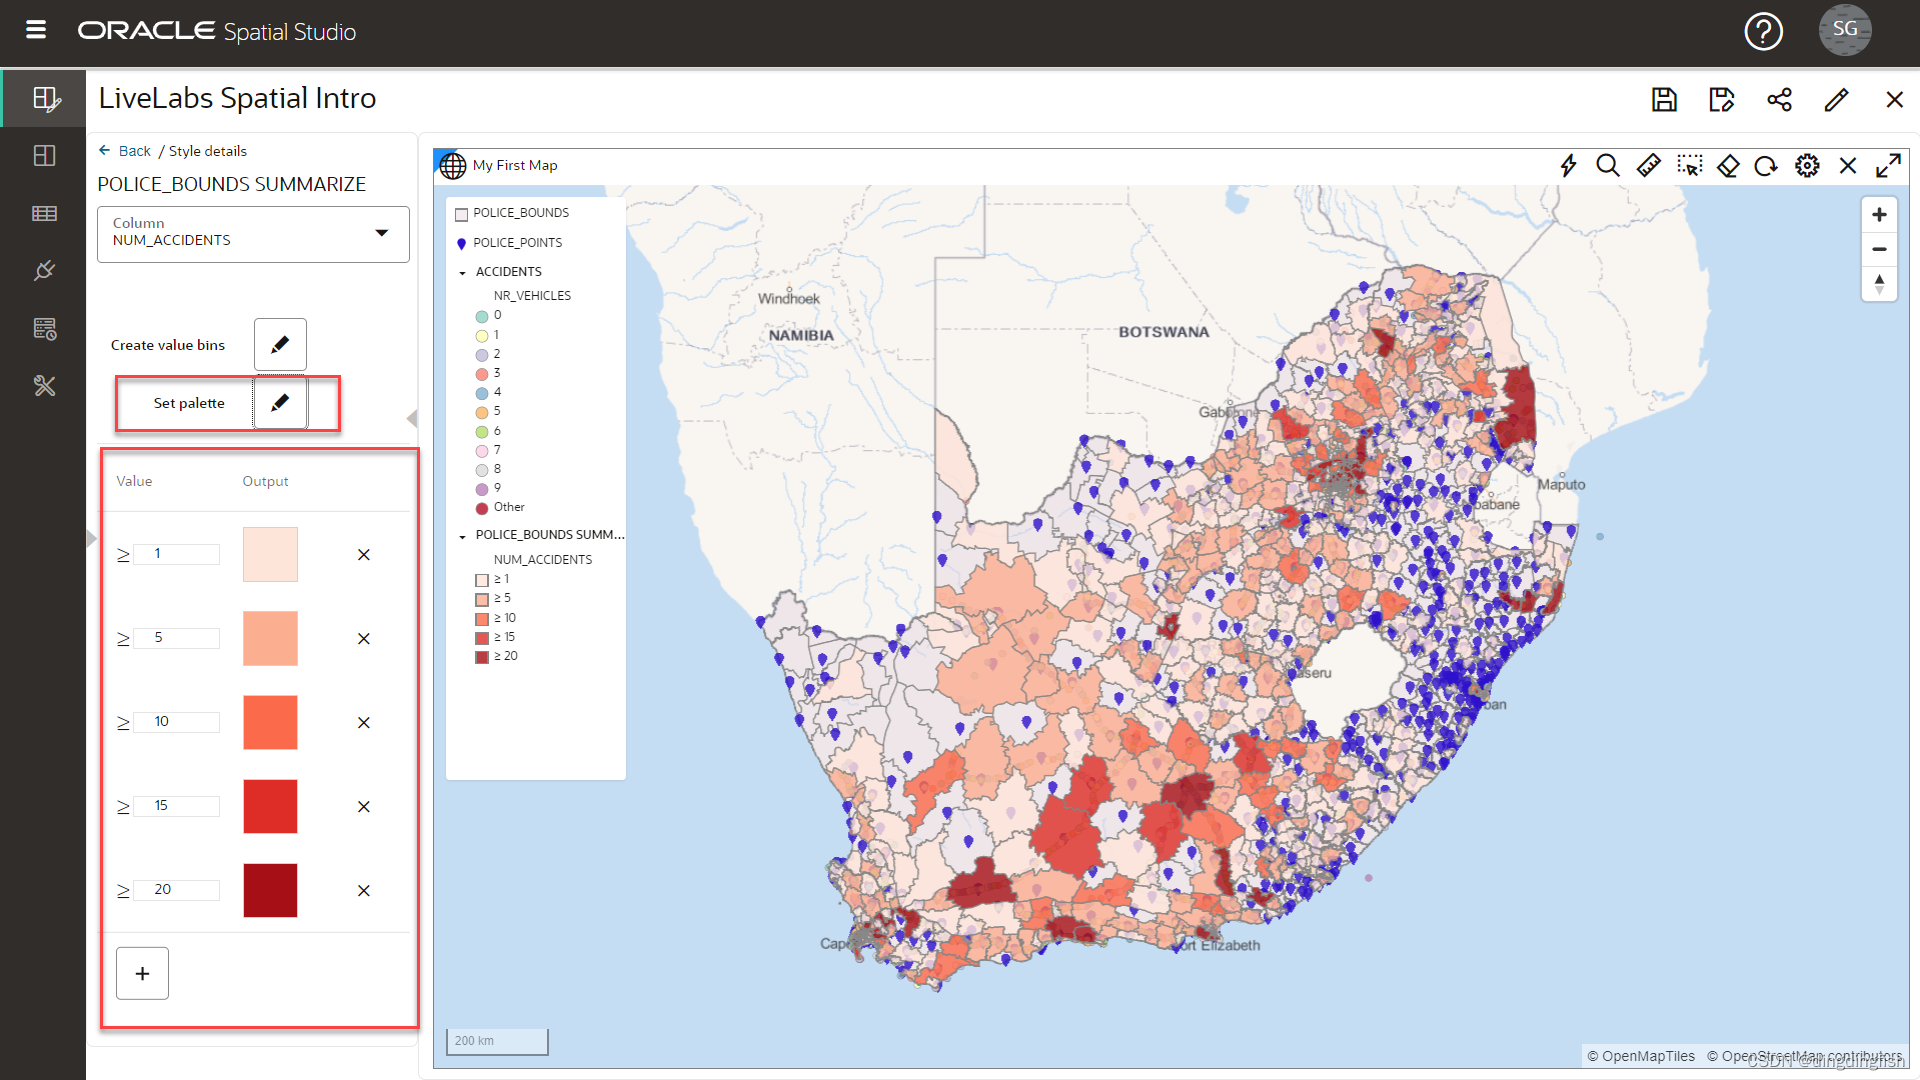
Task: Click the value field containing 10
Action: (x=177, y=722)
